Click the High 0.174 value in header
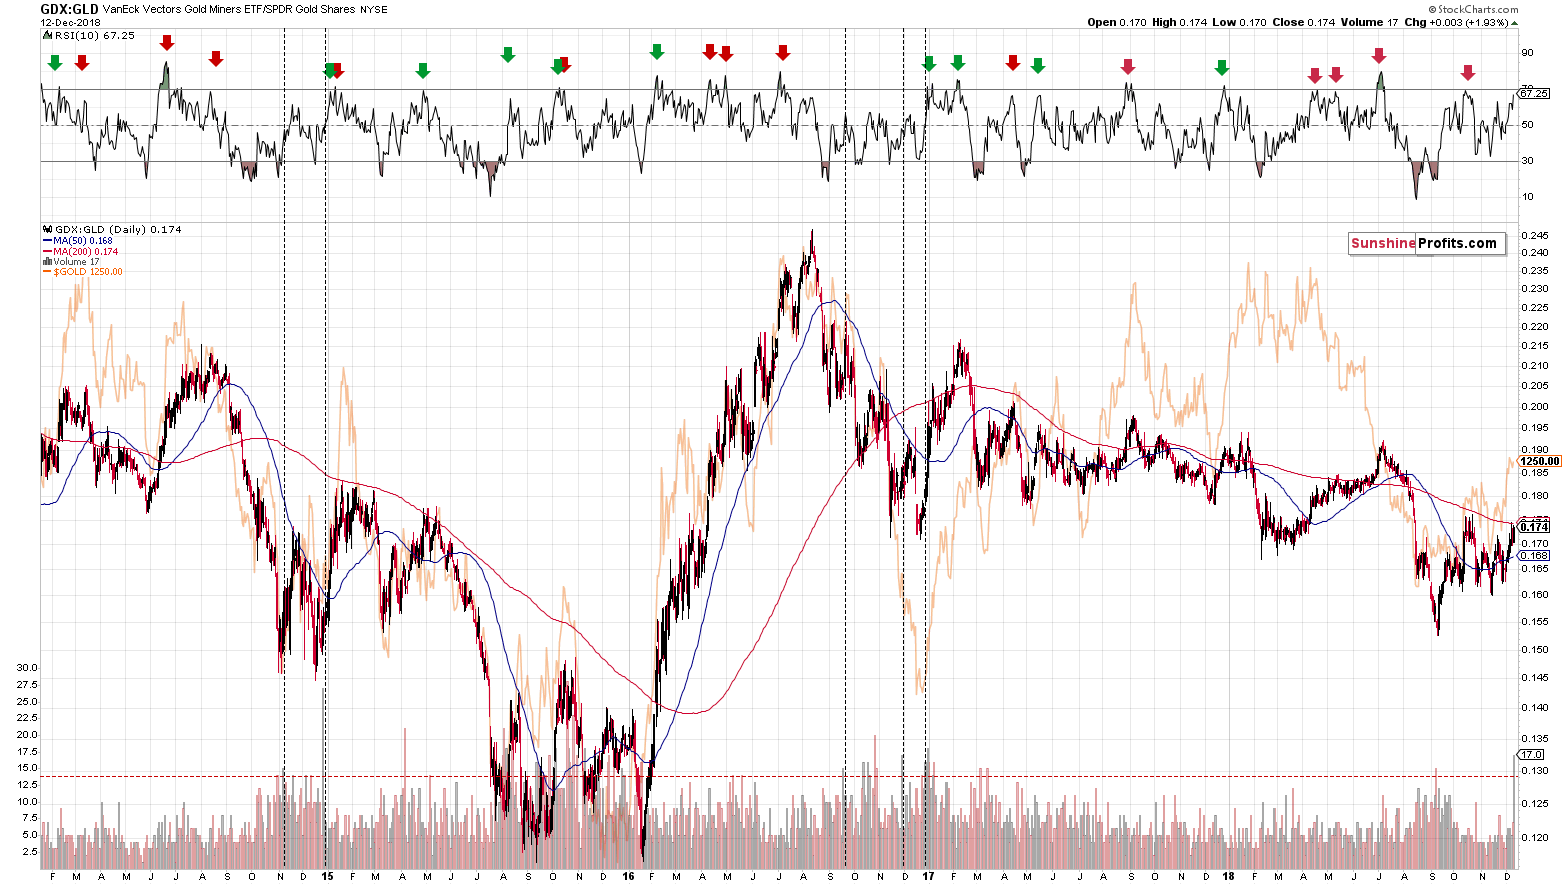 coord(1181,22)
